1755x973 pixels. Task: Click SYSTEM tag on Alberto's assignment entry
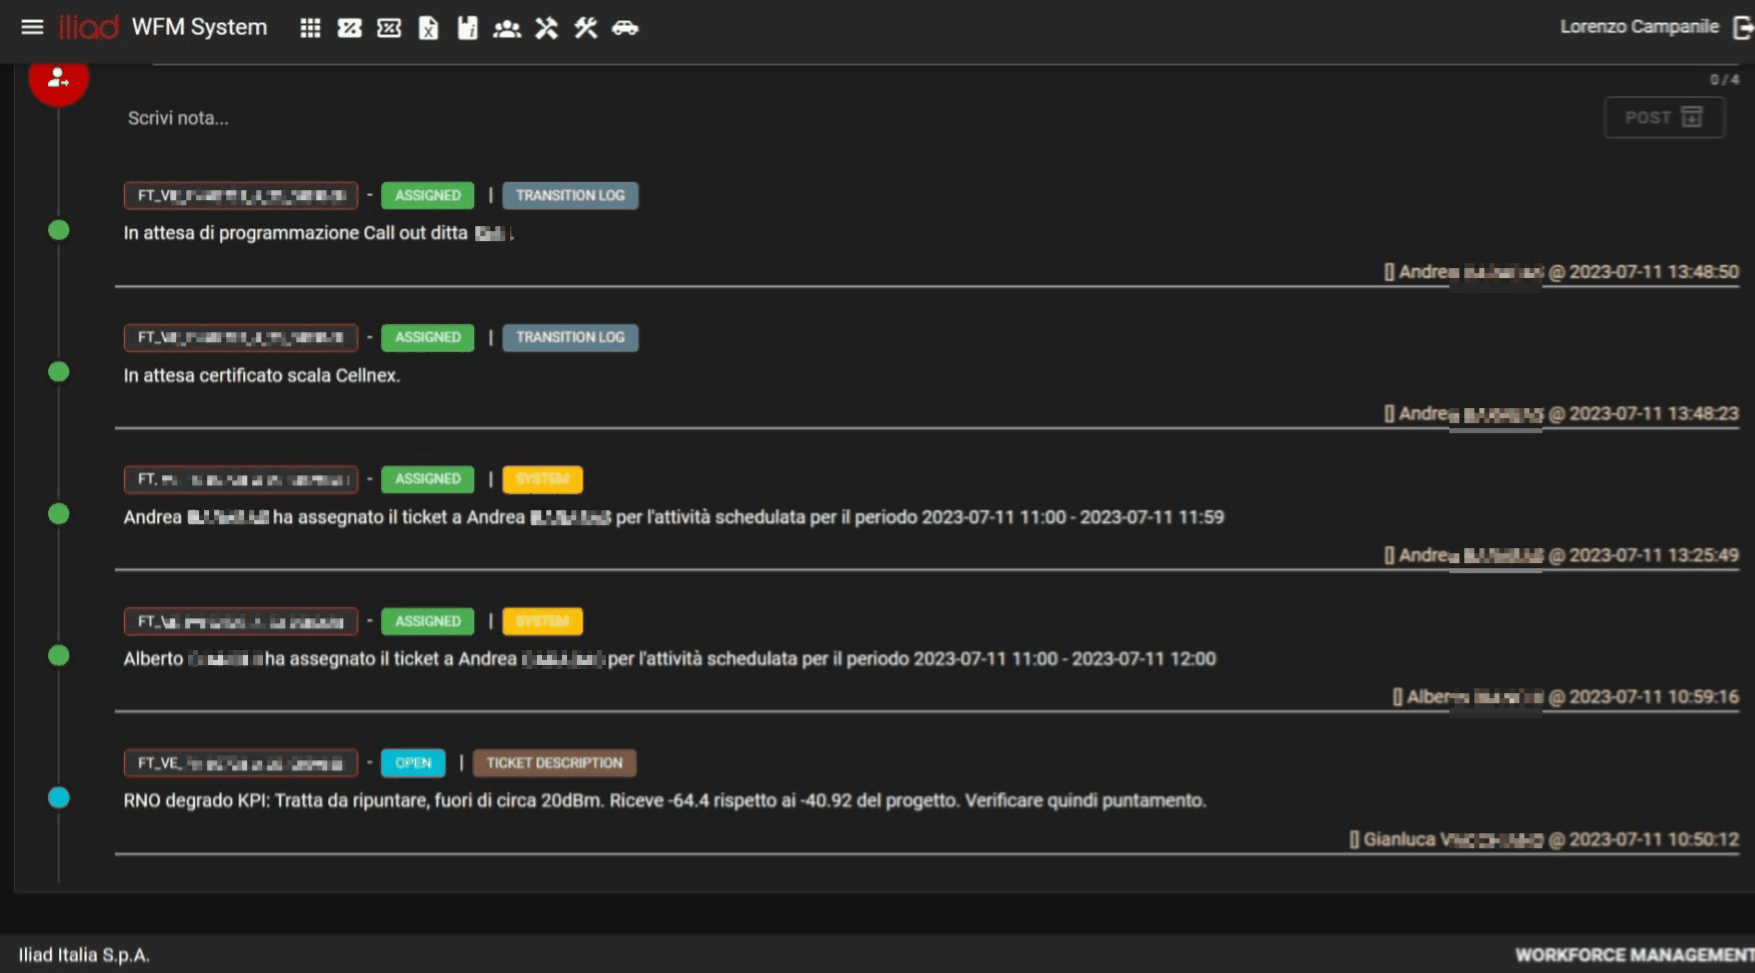(x=542, y=621)
